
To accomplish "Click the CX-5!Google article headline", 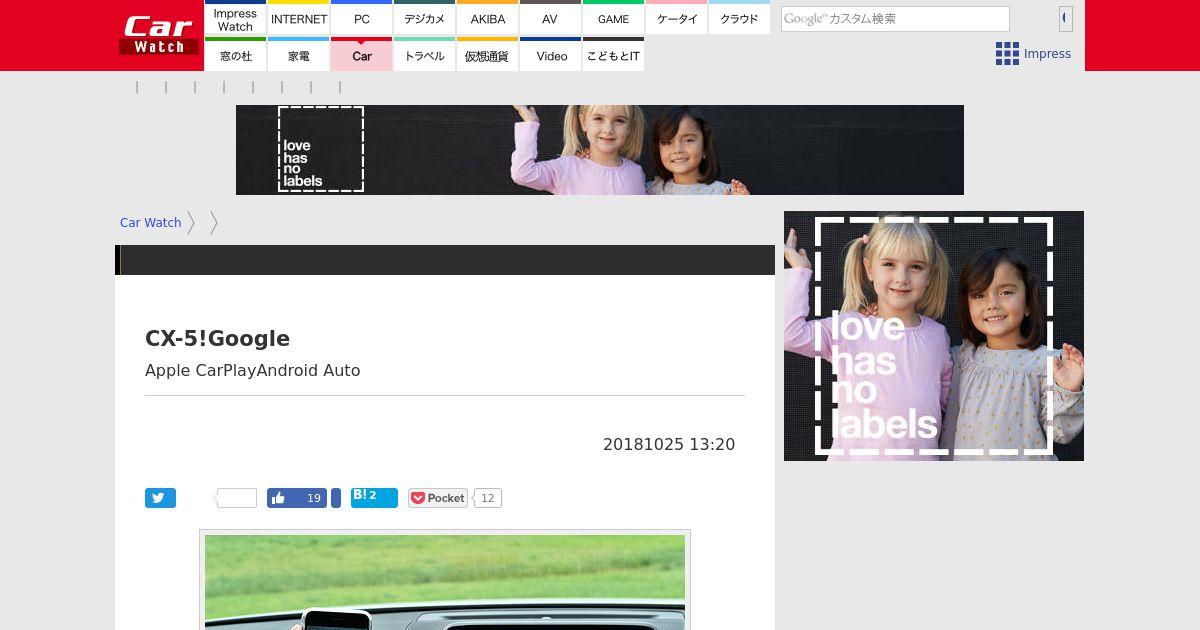I will 217,338.
